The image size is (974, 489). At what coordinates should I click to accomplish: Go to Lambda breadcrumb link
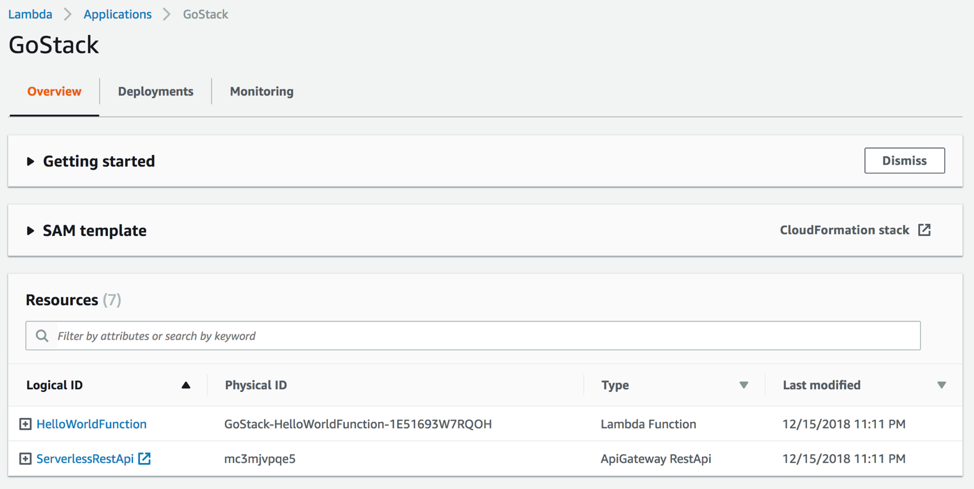(30, 14)
